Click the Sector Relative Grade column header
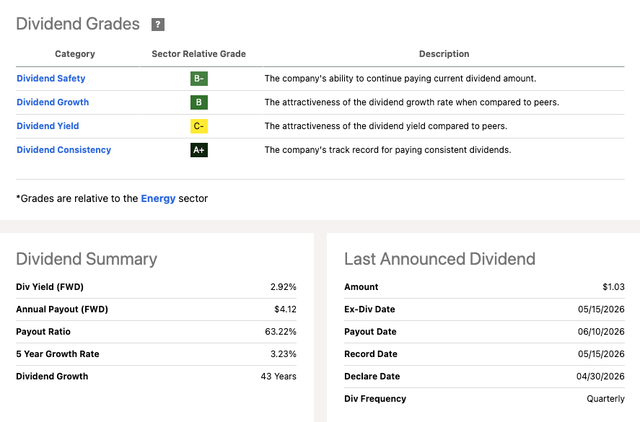 [x=199, y=54]
